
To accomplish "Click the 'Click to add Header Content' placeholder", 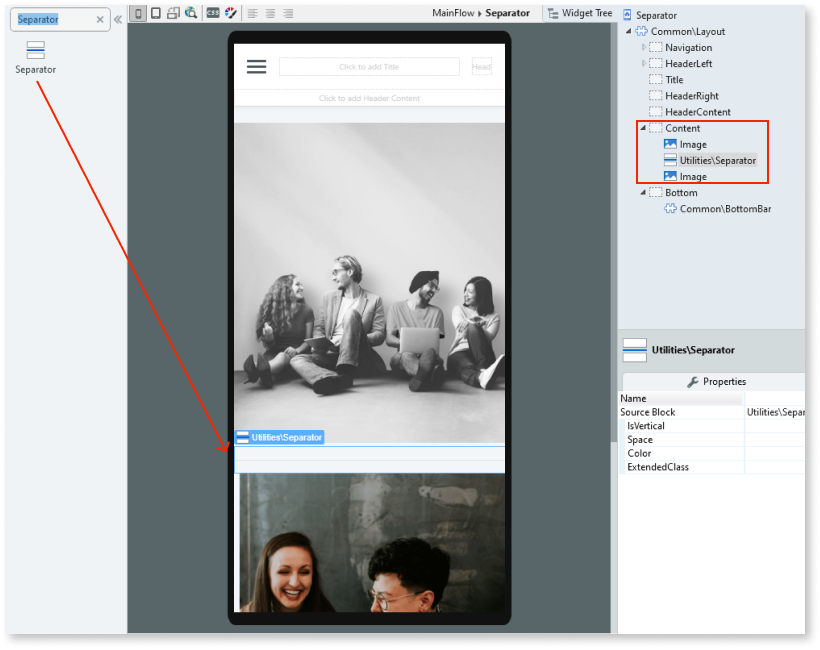I will (371, 99).
